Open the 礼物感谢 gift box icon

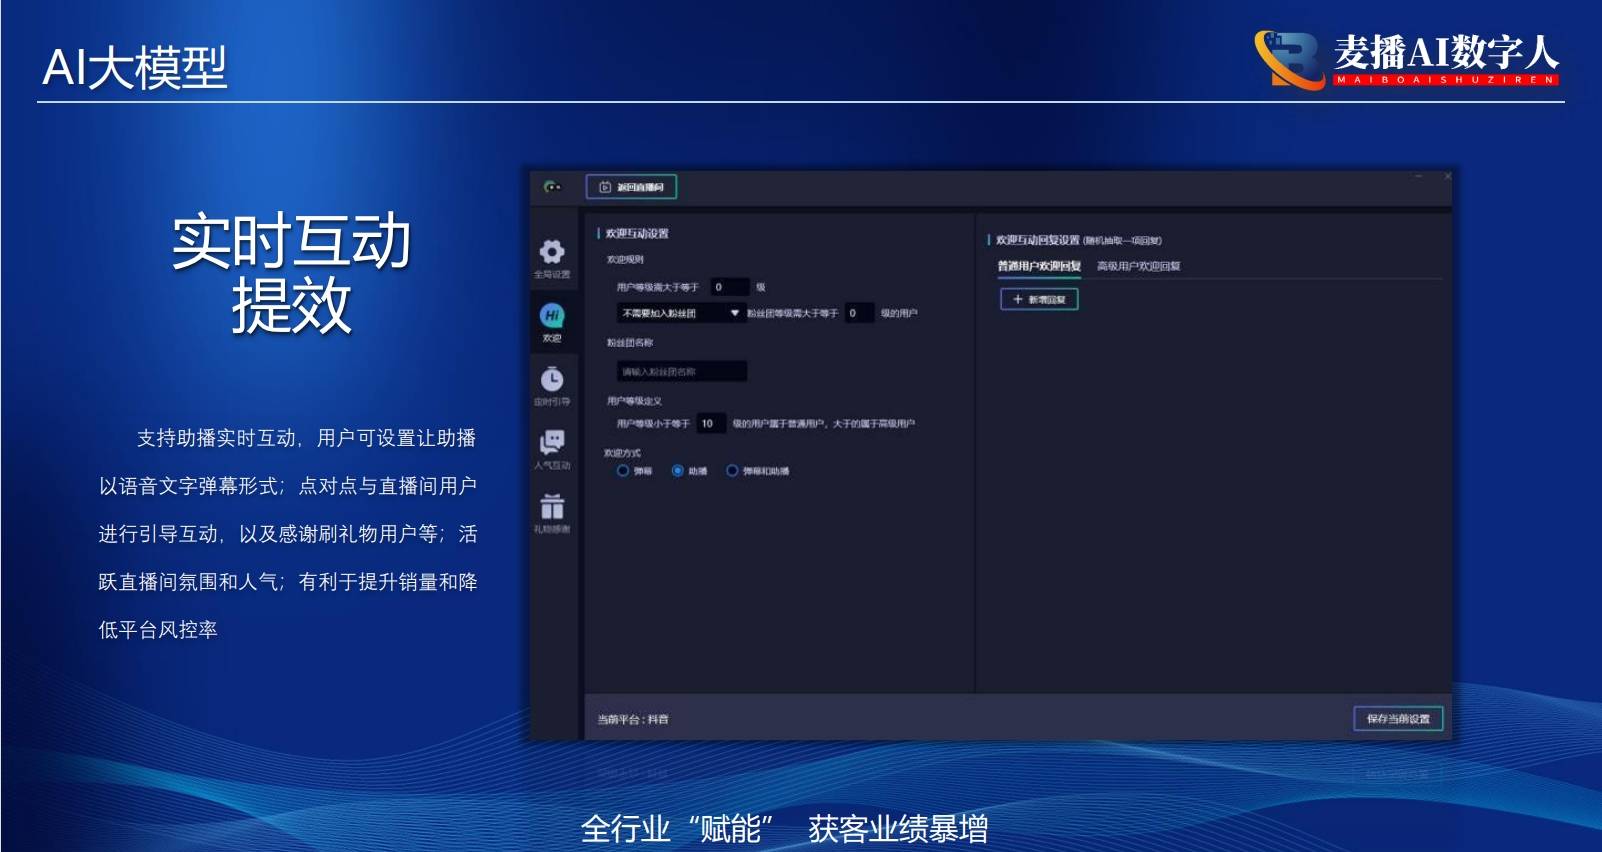[x=552, y=507]
